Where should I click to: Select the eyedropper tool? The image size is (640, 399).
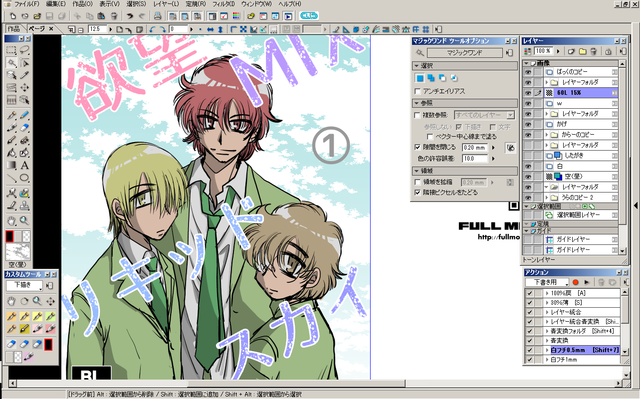24,75
